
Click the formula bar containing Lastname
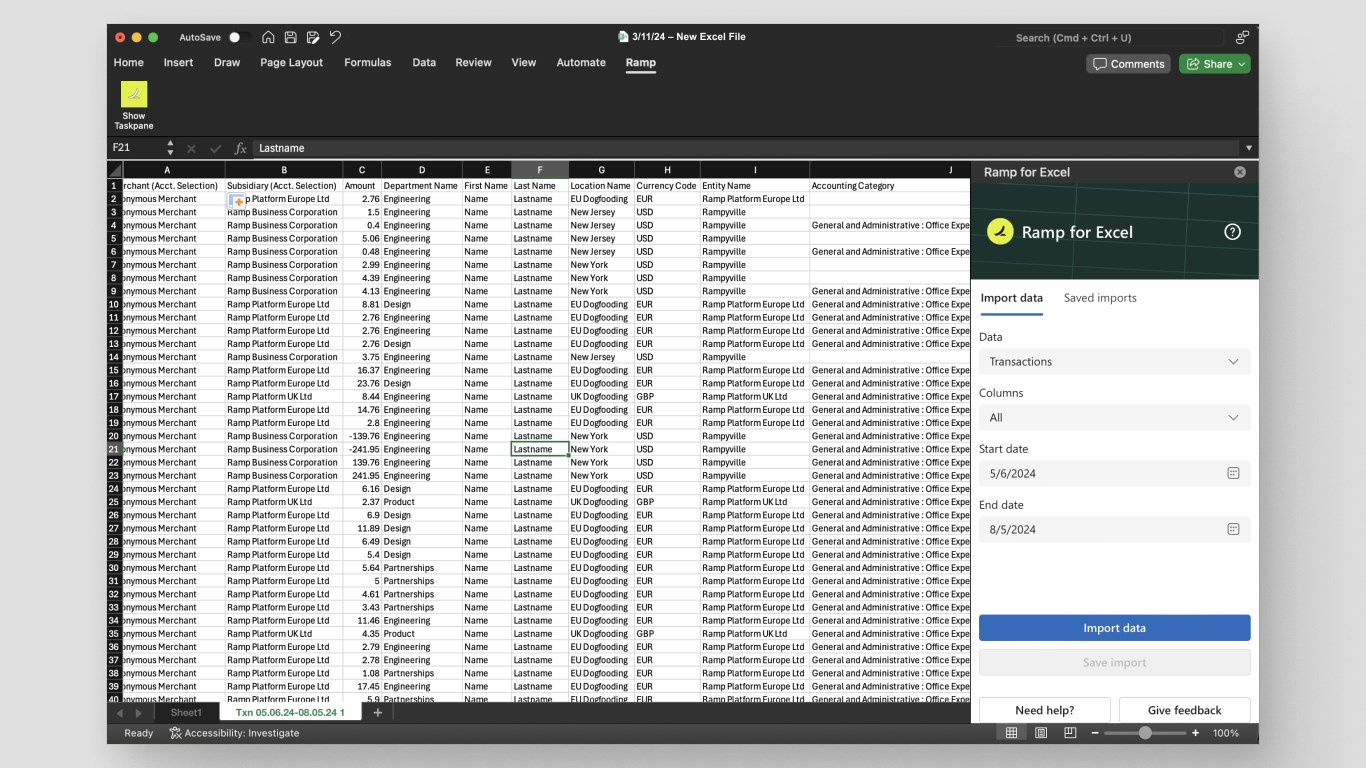[746, 148]
